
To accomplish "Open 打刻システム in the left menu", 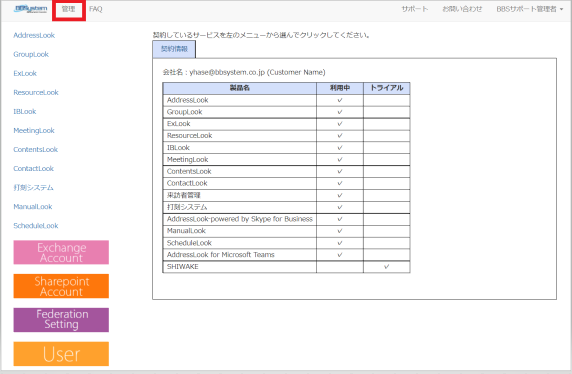I will [x=33, y=188].
